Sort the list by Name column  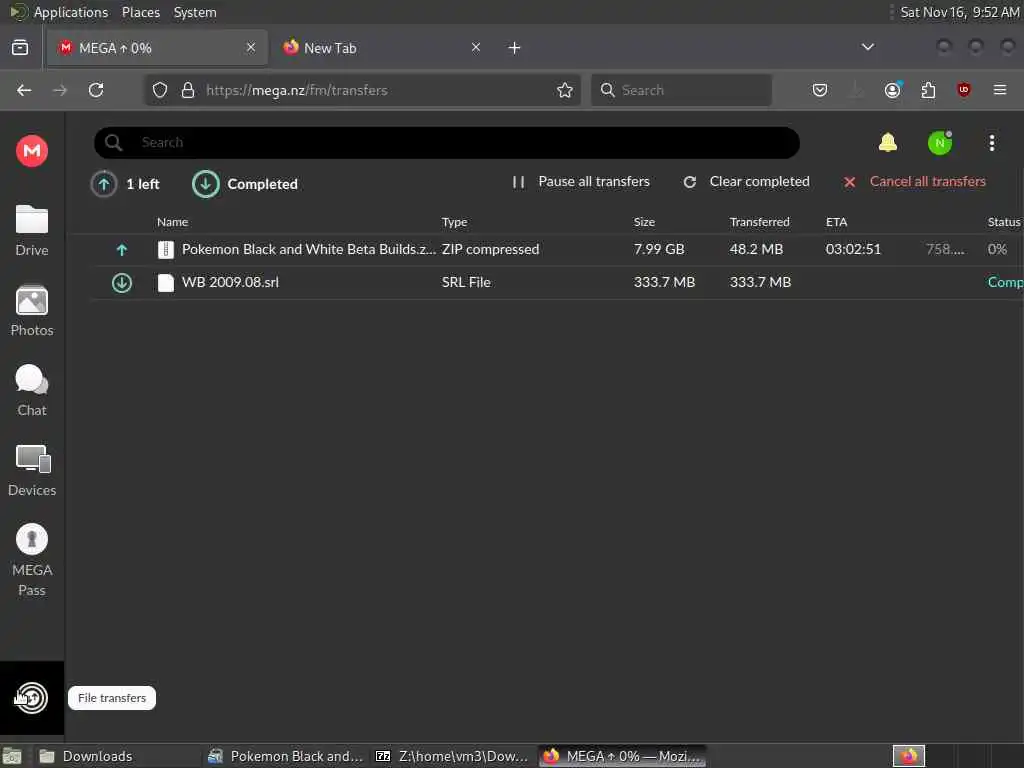pos(172,222)
